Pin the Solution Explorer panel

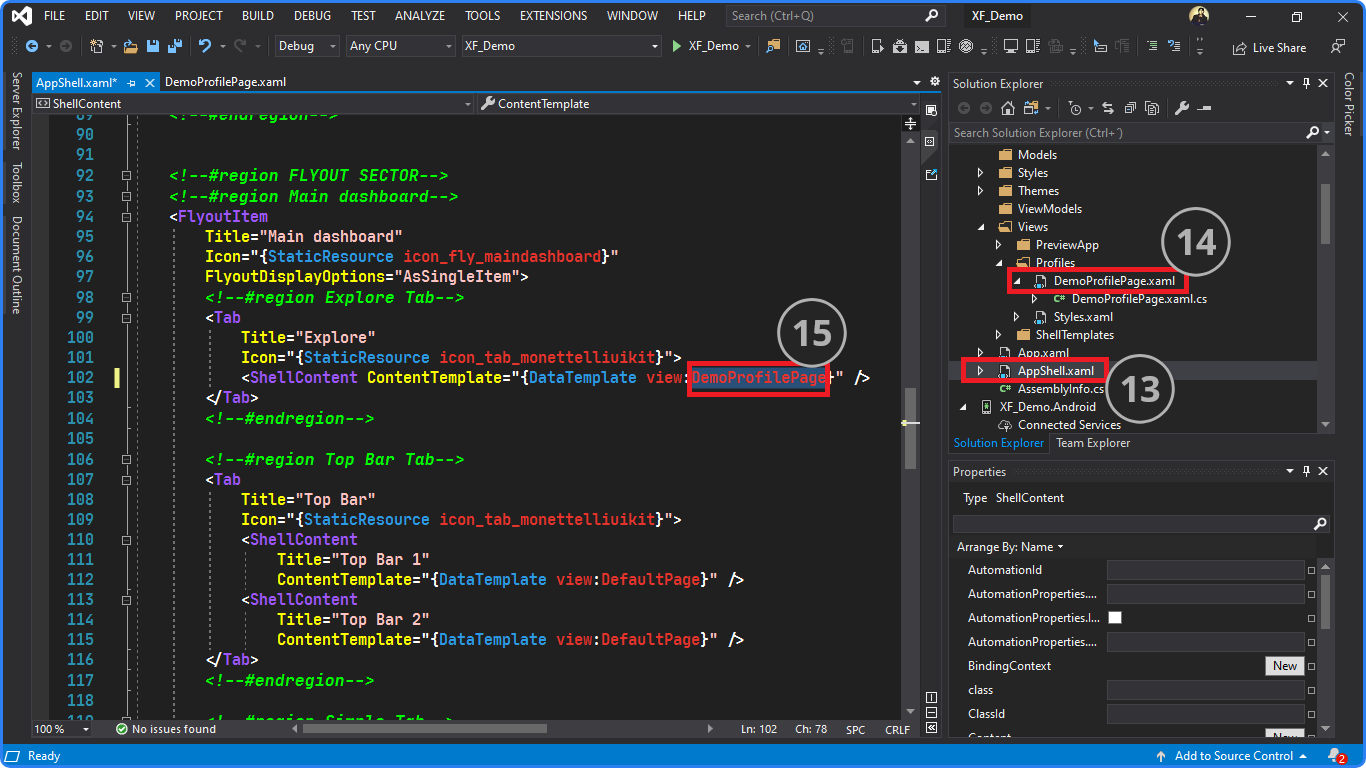pos(1305,84)
